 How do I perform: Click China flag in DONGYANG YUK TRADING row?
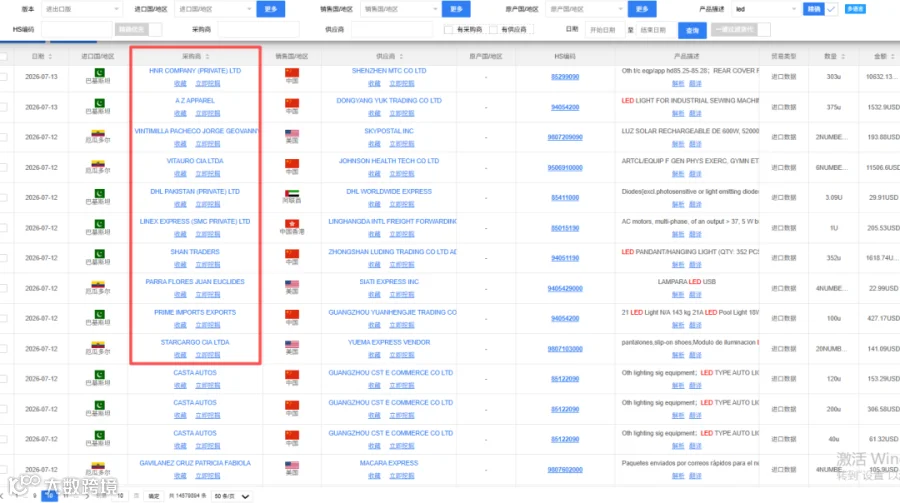click(292, 103)
